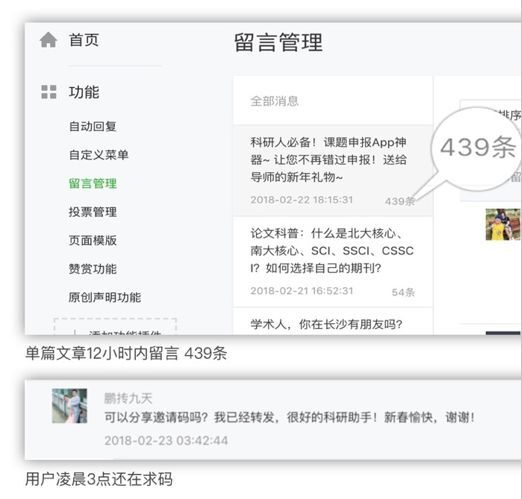
Task: Open 自定义菜单 in sidebar
Action: tap(99, 155)
